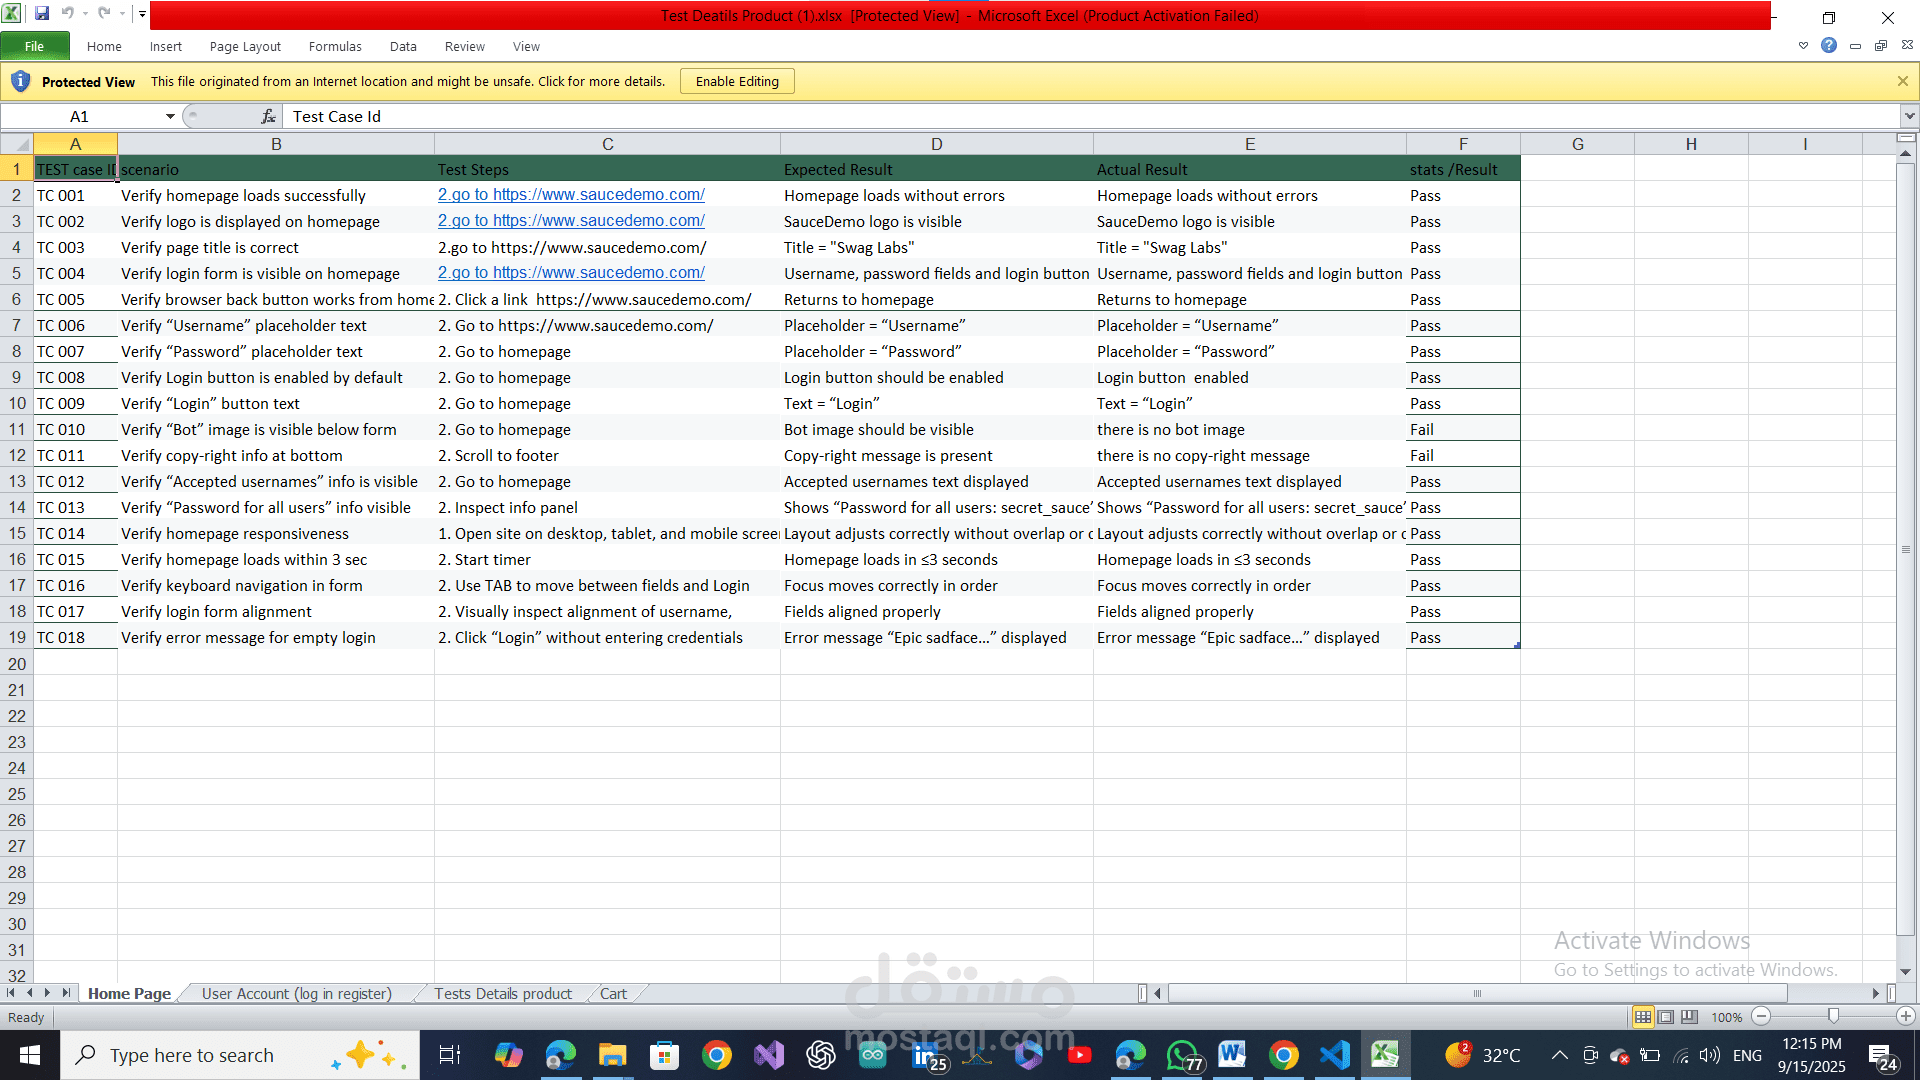Click the vertical scrollbar up arrow

(x=1906, y=154)
